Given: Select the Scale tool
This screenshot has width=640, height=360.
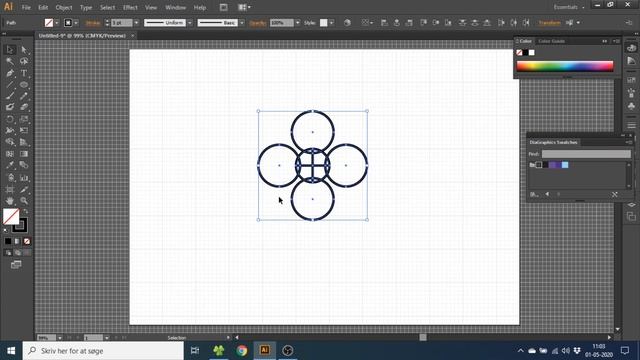Looking at the screenshot, I should tap(24, 119).
